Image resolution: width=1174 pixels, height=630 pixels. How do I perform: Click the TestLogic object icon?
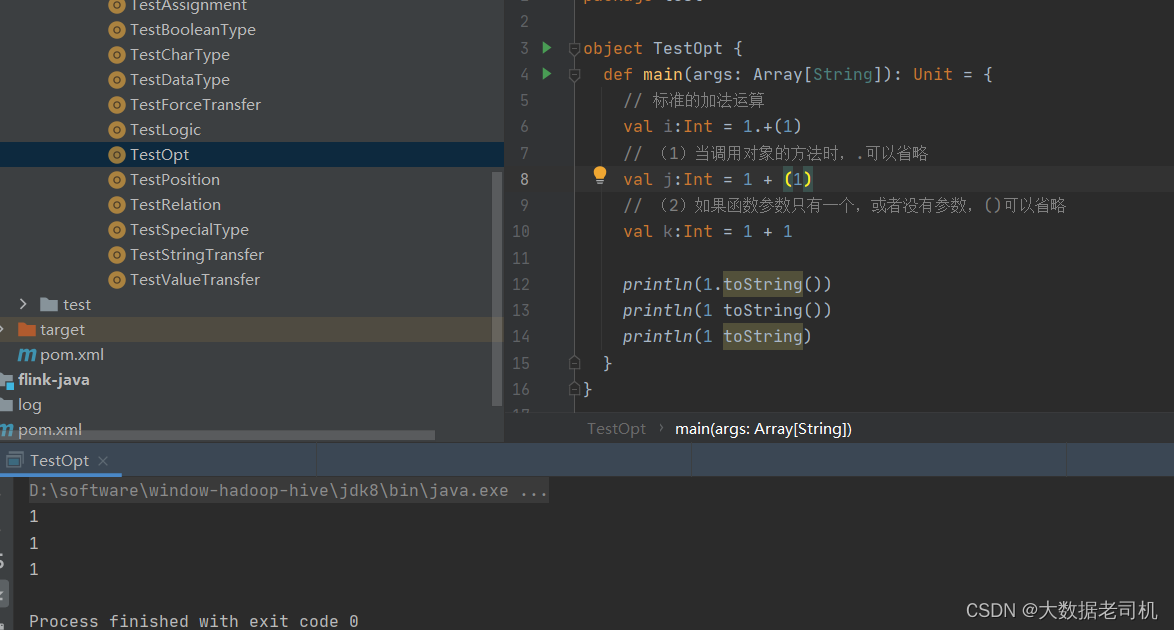pyautogui.click(x=116, y=130)
